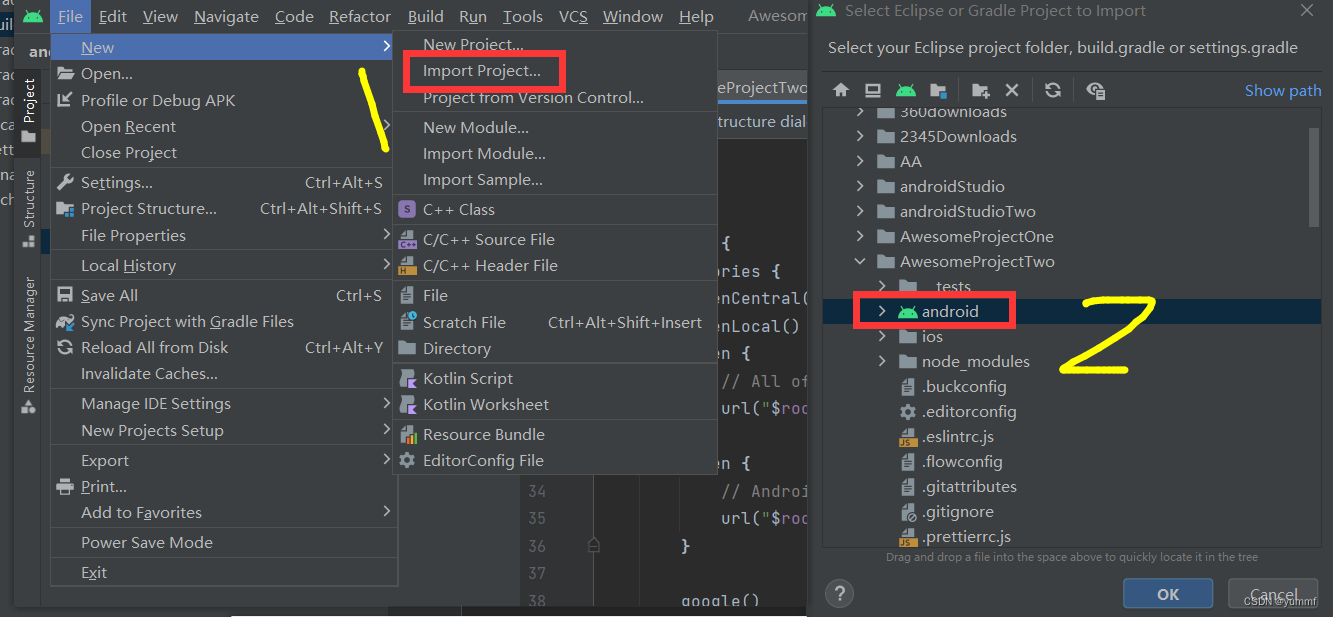
Task: Click the file tree vertical scrollbar
Action: [x=1314, y=177]
